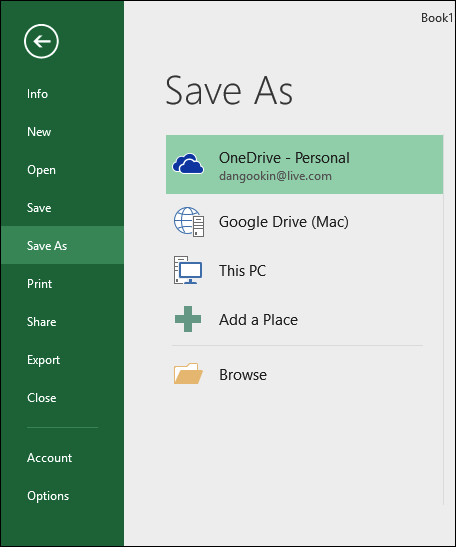The width and height of the screenshot is (456, 547).
Task: Click the Browse label
Action: tap(243, 375)
